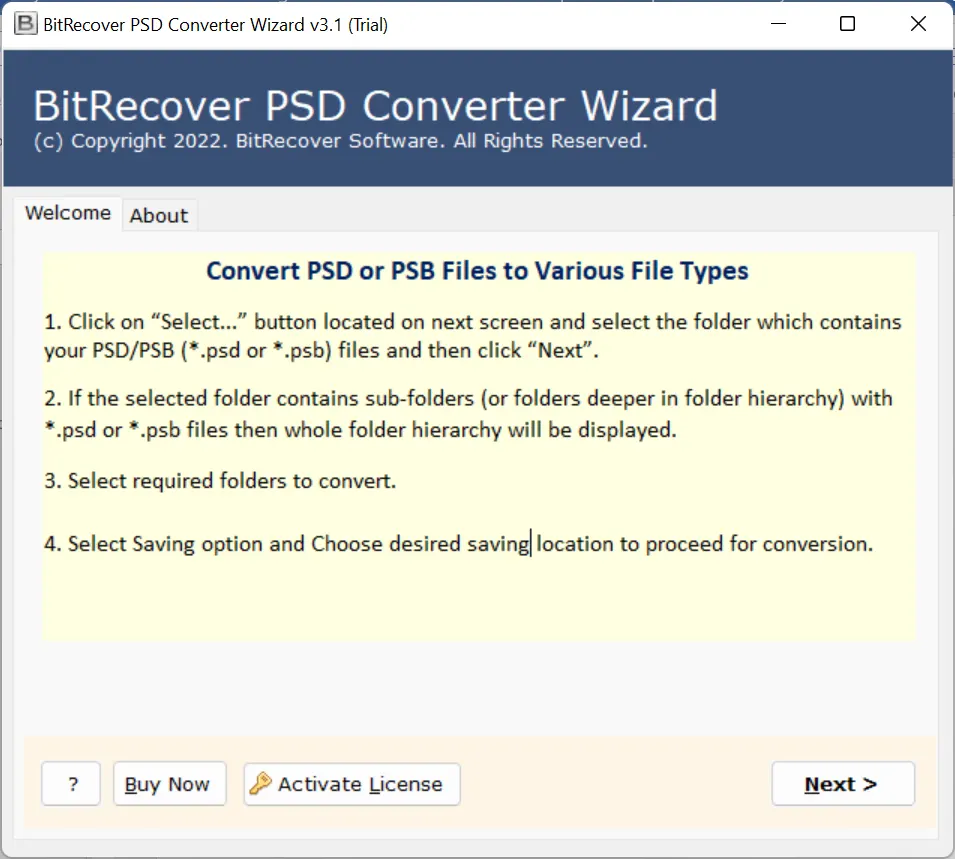Screen dimensions: 955x859
Task: Click step text "3. Select required folders to convert."
Action: coord(220,481)
